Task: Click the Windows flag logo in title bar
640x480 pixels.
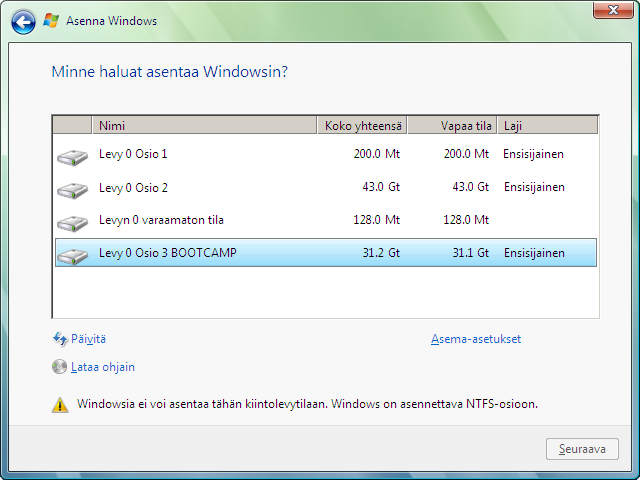Action: pos(51,20)
